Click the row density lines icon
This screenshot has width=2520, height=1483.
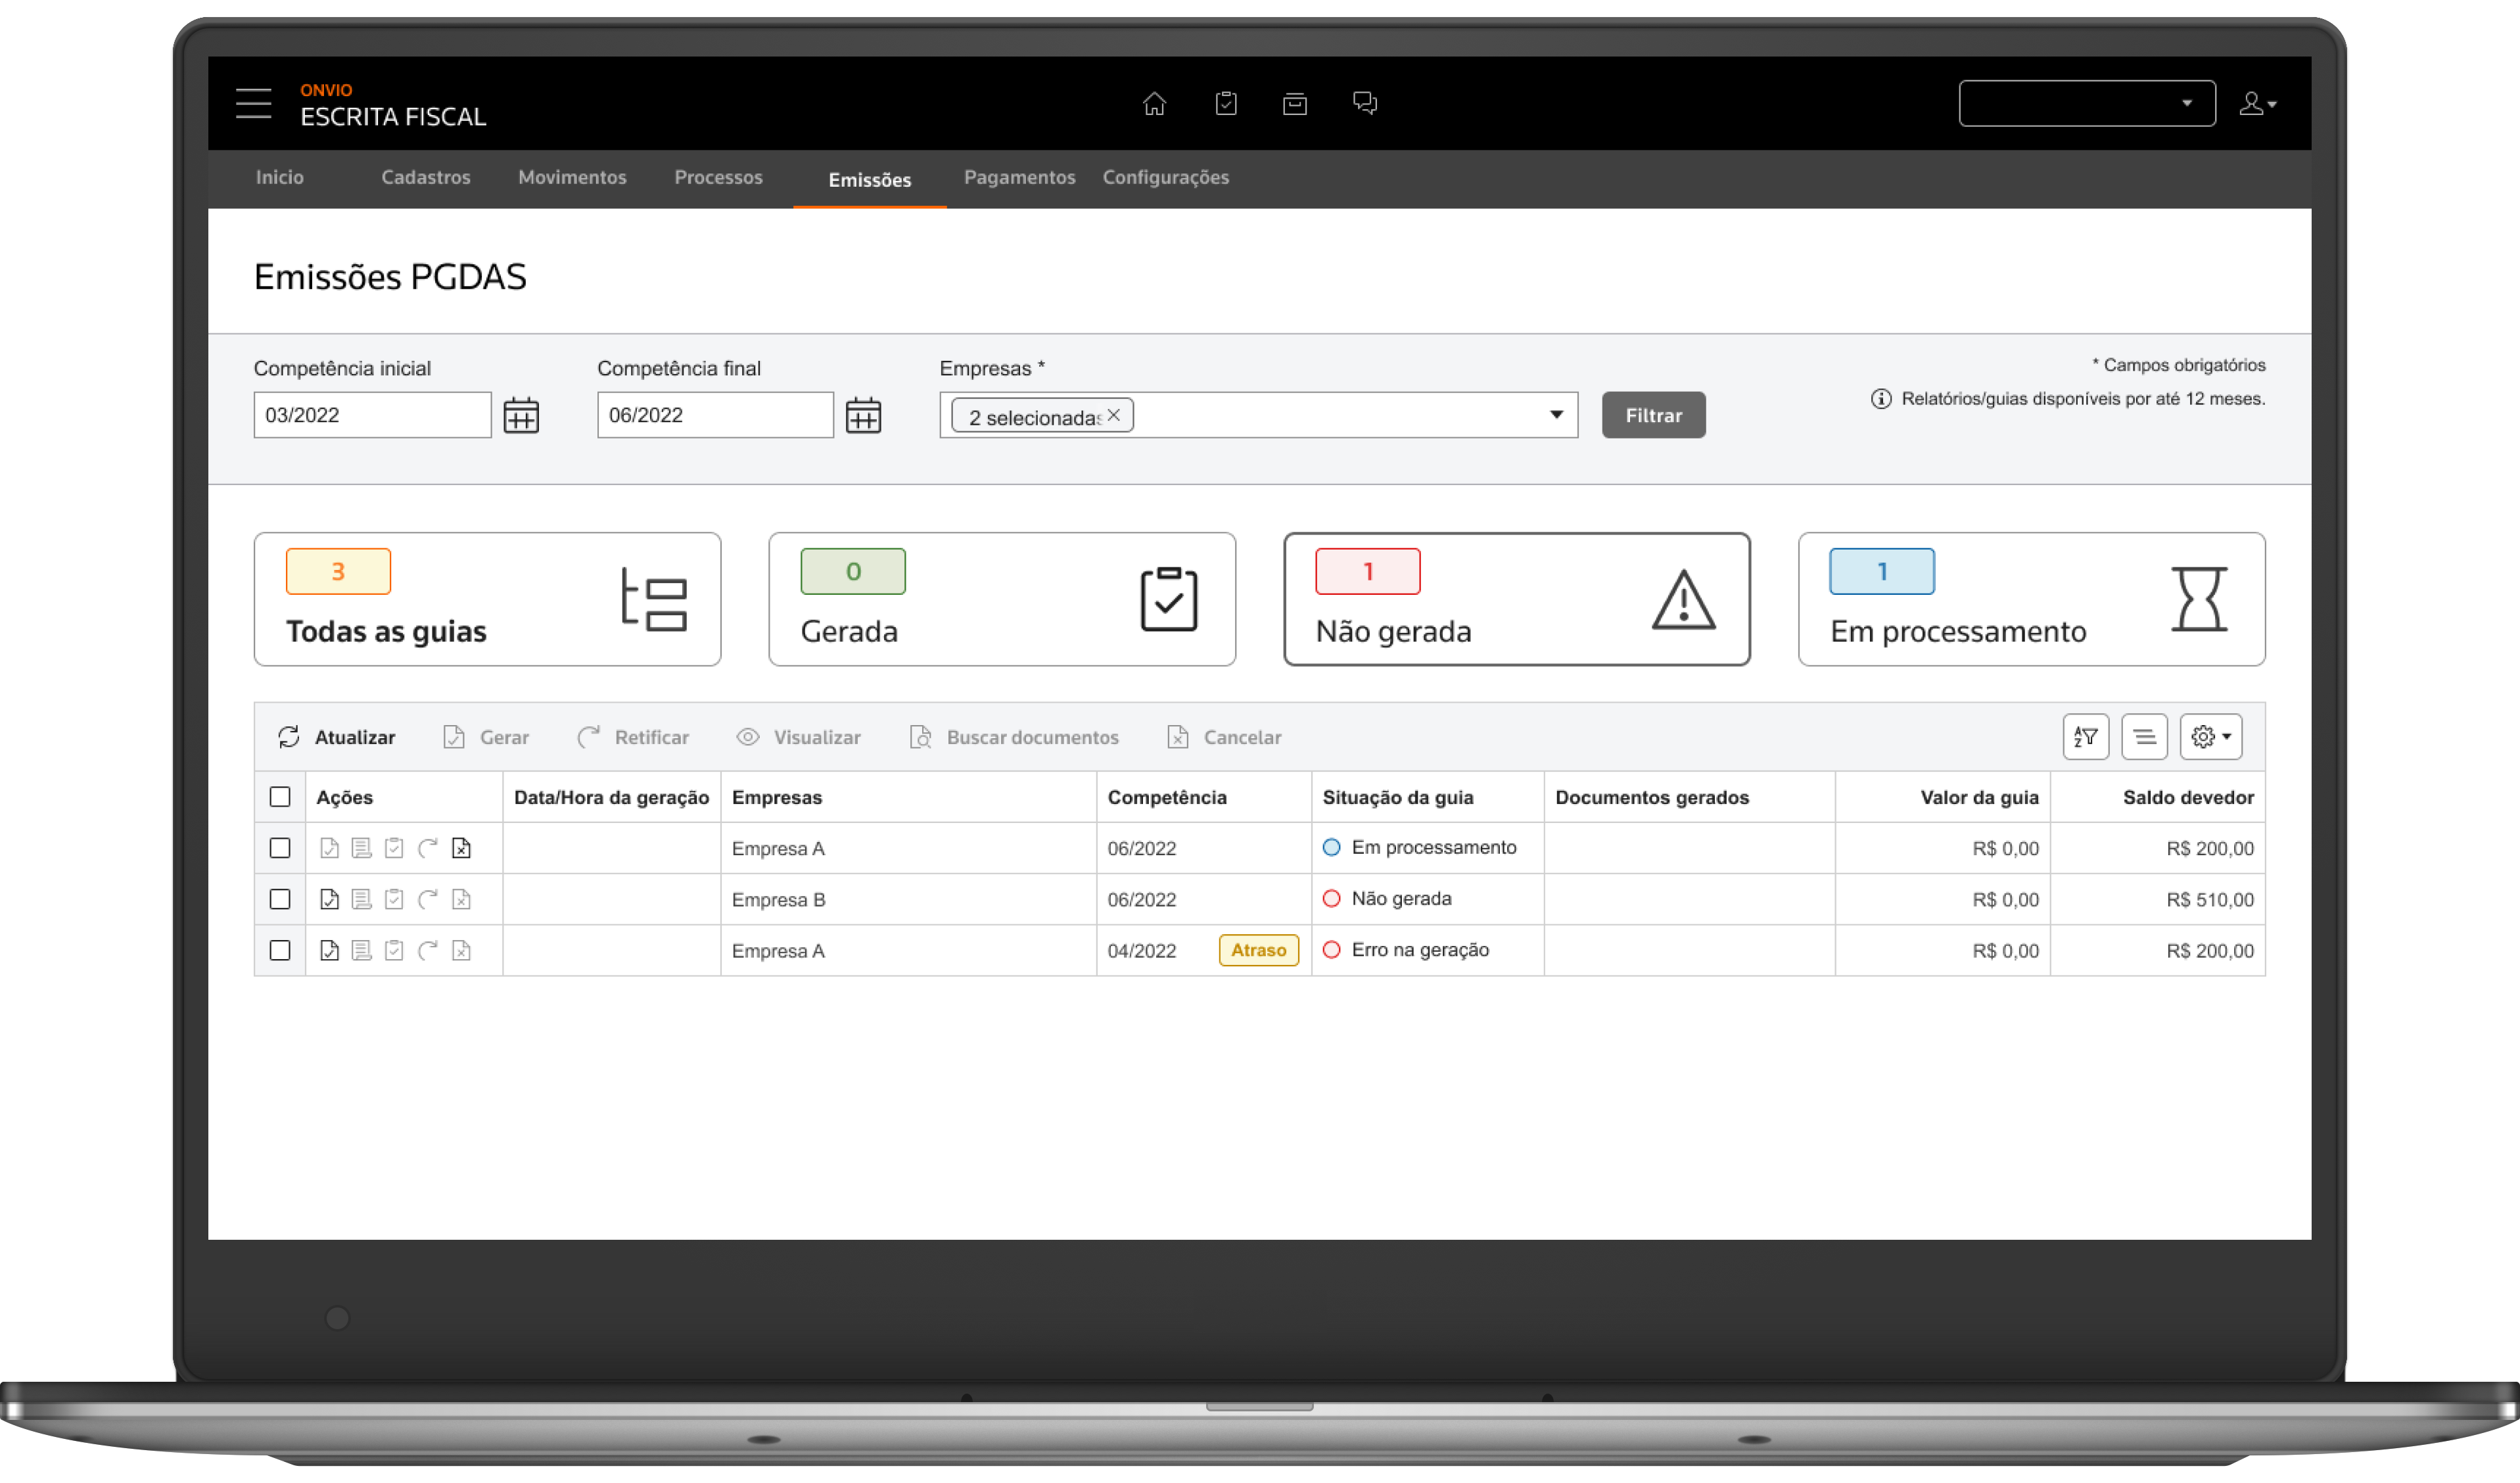coord(2144,737)
